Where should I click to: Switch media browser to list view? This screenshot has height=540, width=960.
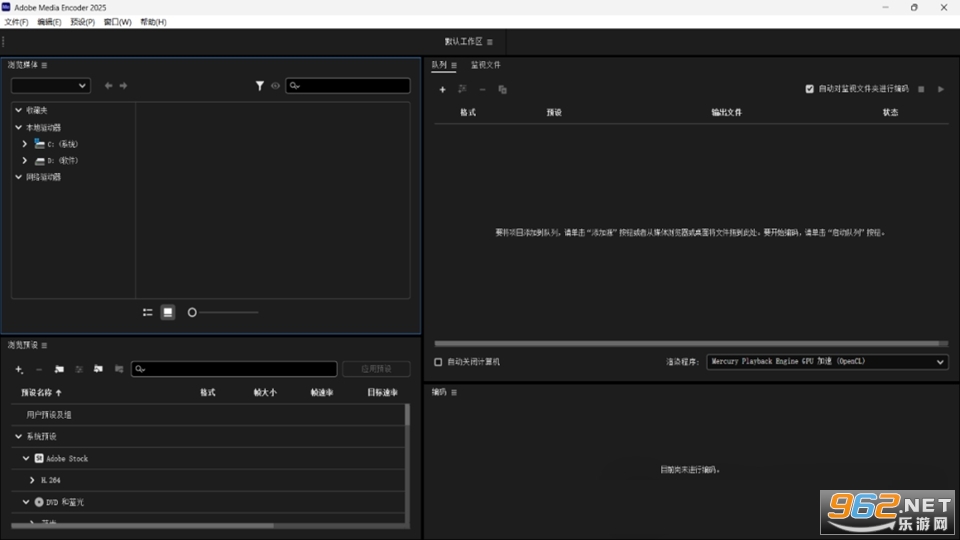[148, 312]
